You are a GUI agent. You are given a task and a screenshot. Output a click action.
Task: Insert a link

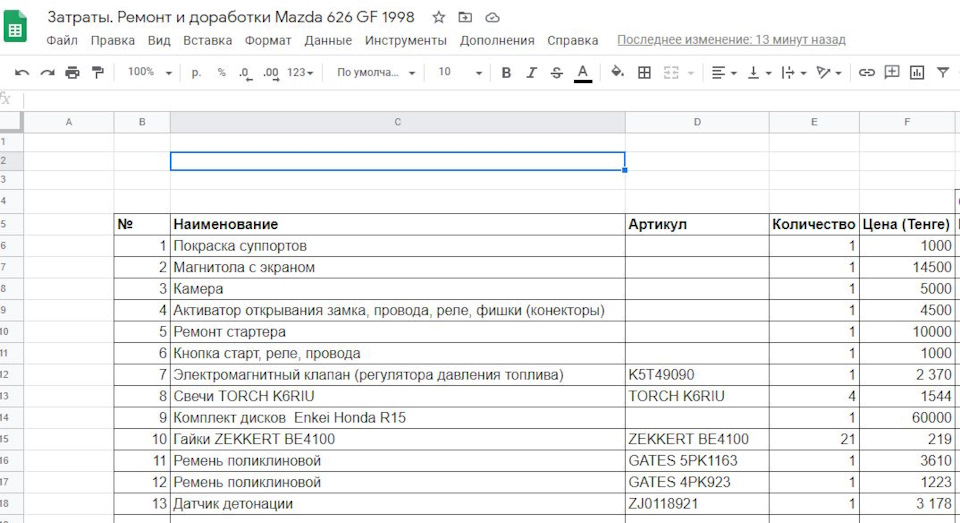pos(866,73)
